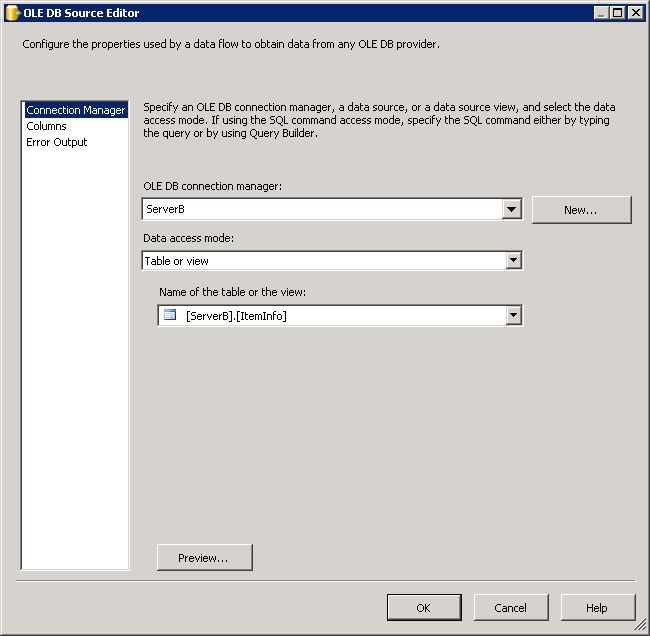Minimize the OLE DB Source Editor window
This screenshot has width=650, height=636.
tap(601, 13)
